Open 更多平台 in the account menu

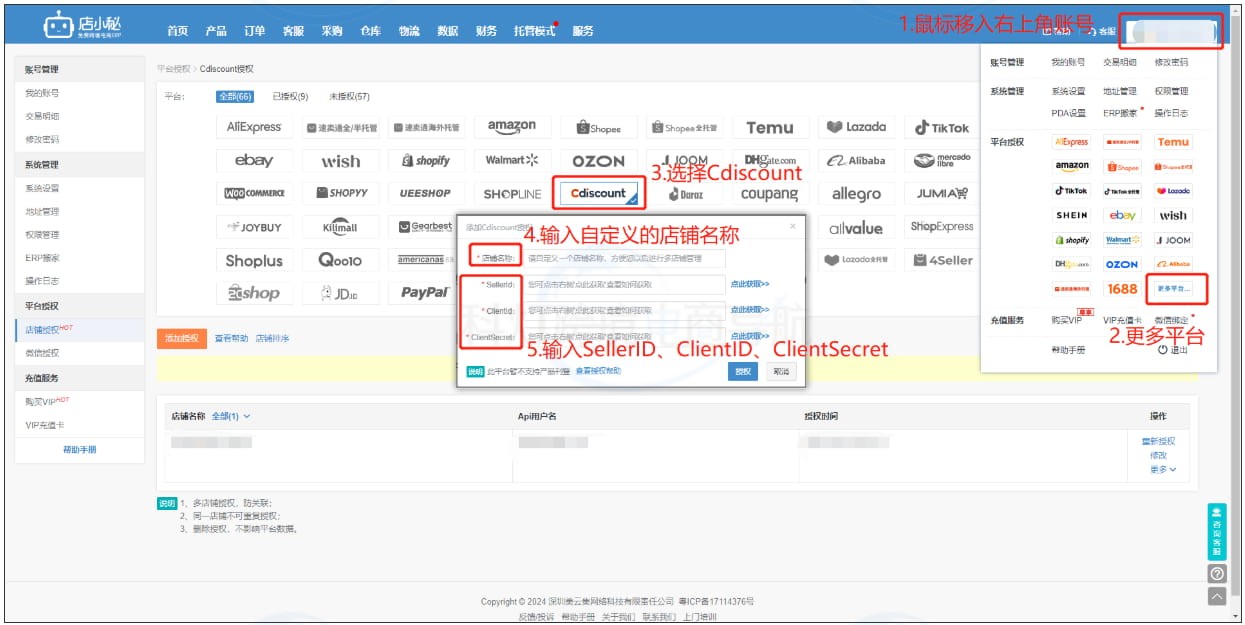pyautogui.click(x=1173, y=288)
